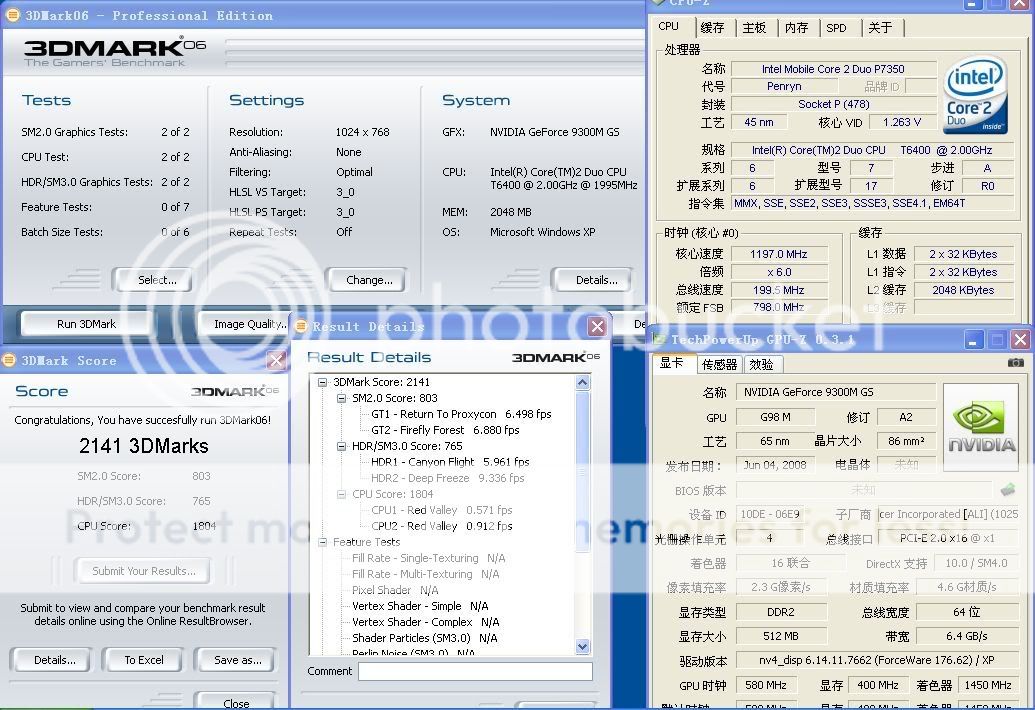Click the result tree scrollbar down arrow

(583, 647)
